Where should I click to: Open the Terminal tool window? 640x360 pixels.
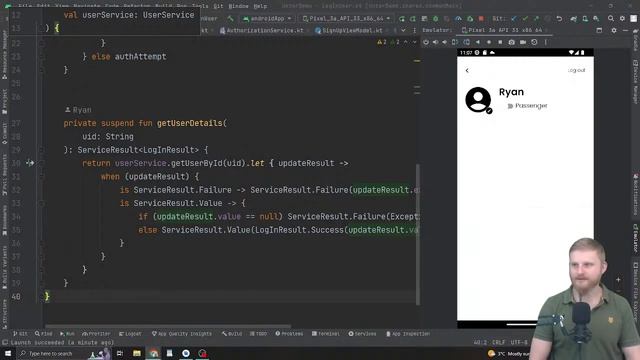(x=325, y=334)
